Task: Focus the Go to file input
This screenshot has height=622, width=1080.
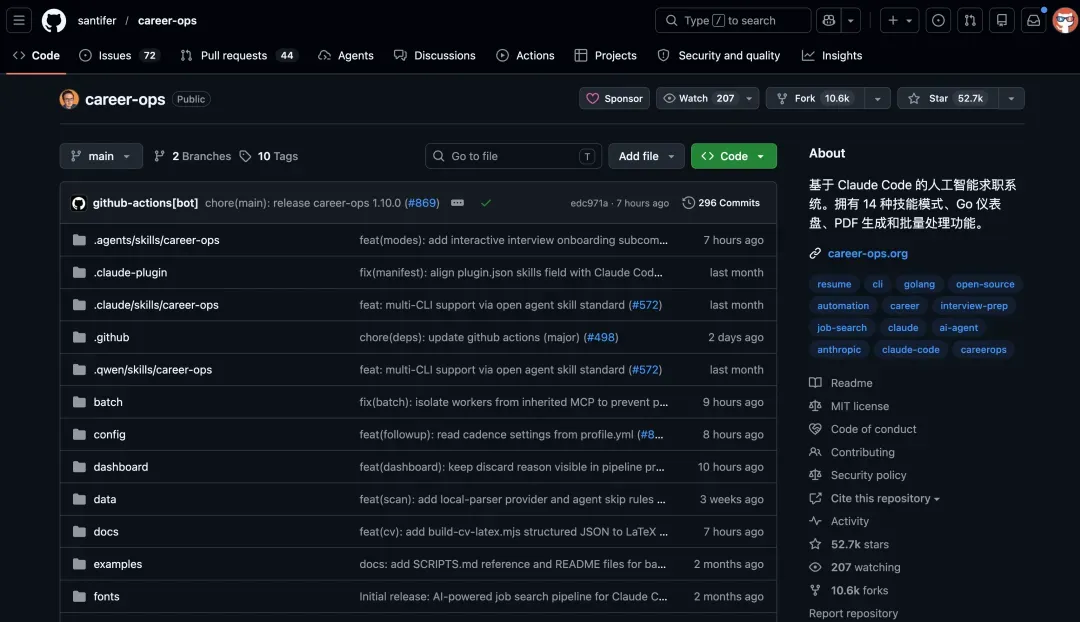Action: (513, 156)
